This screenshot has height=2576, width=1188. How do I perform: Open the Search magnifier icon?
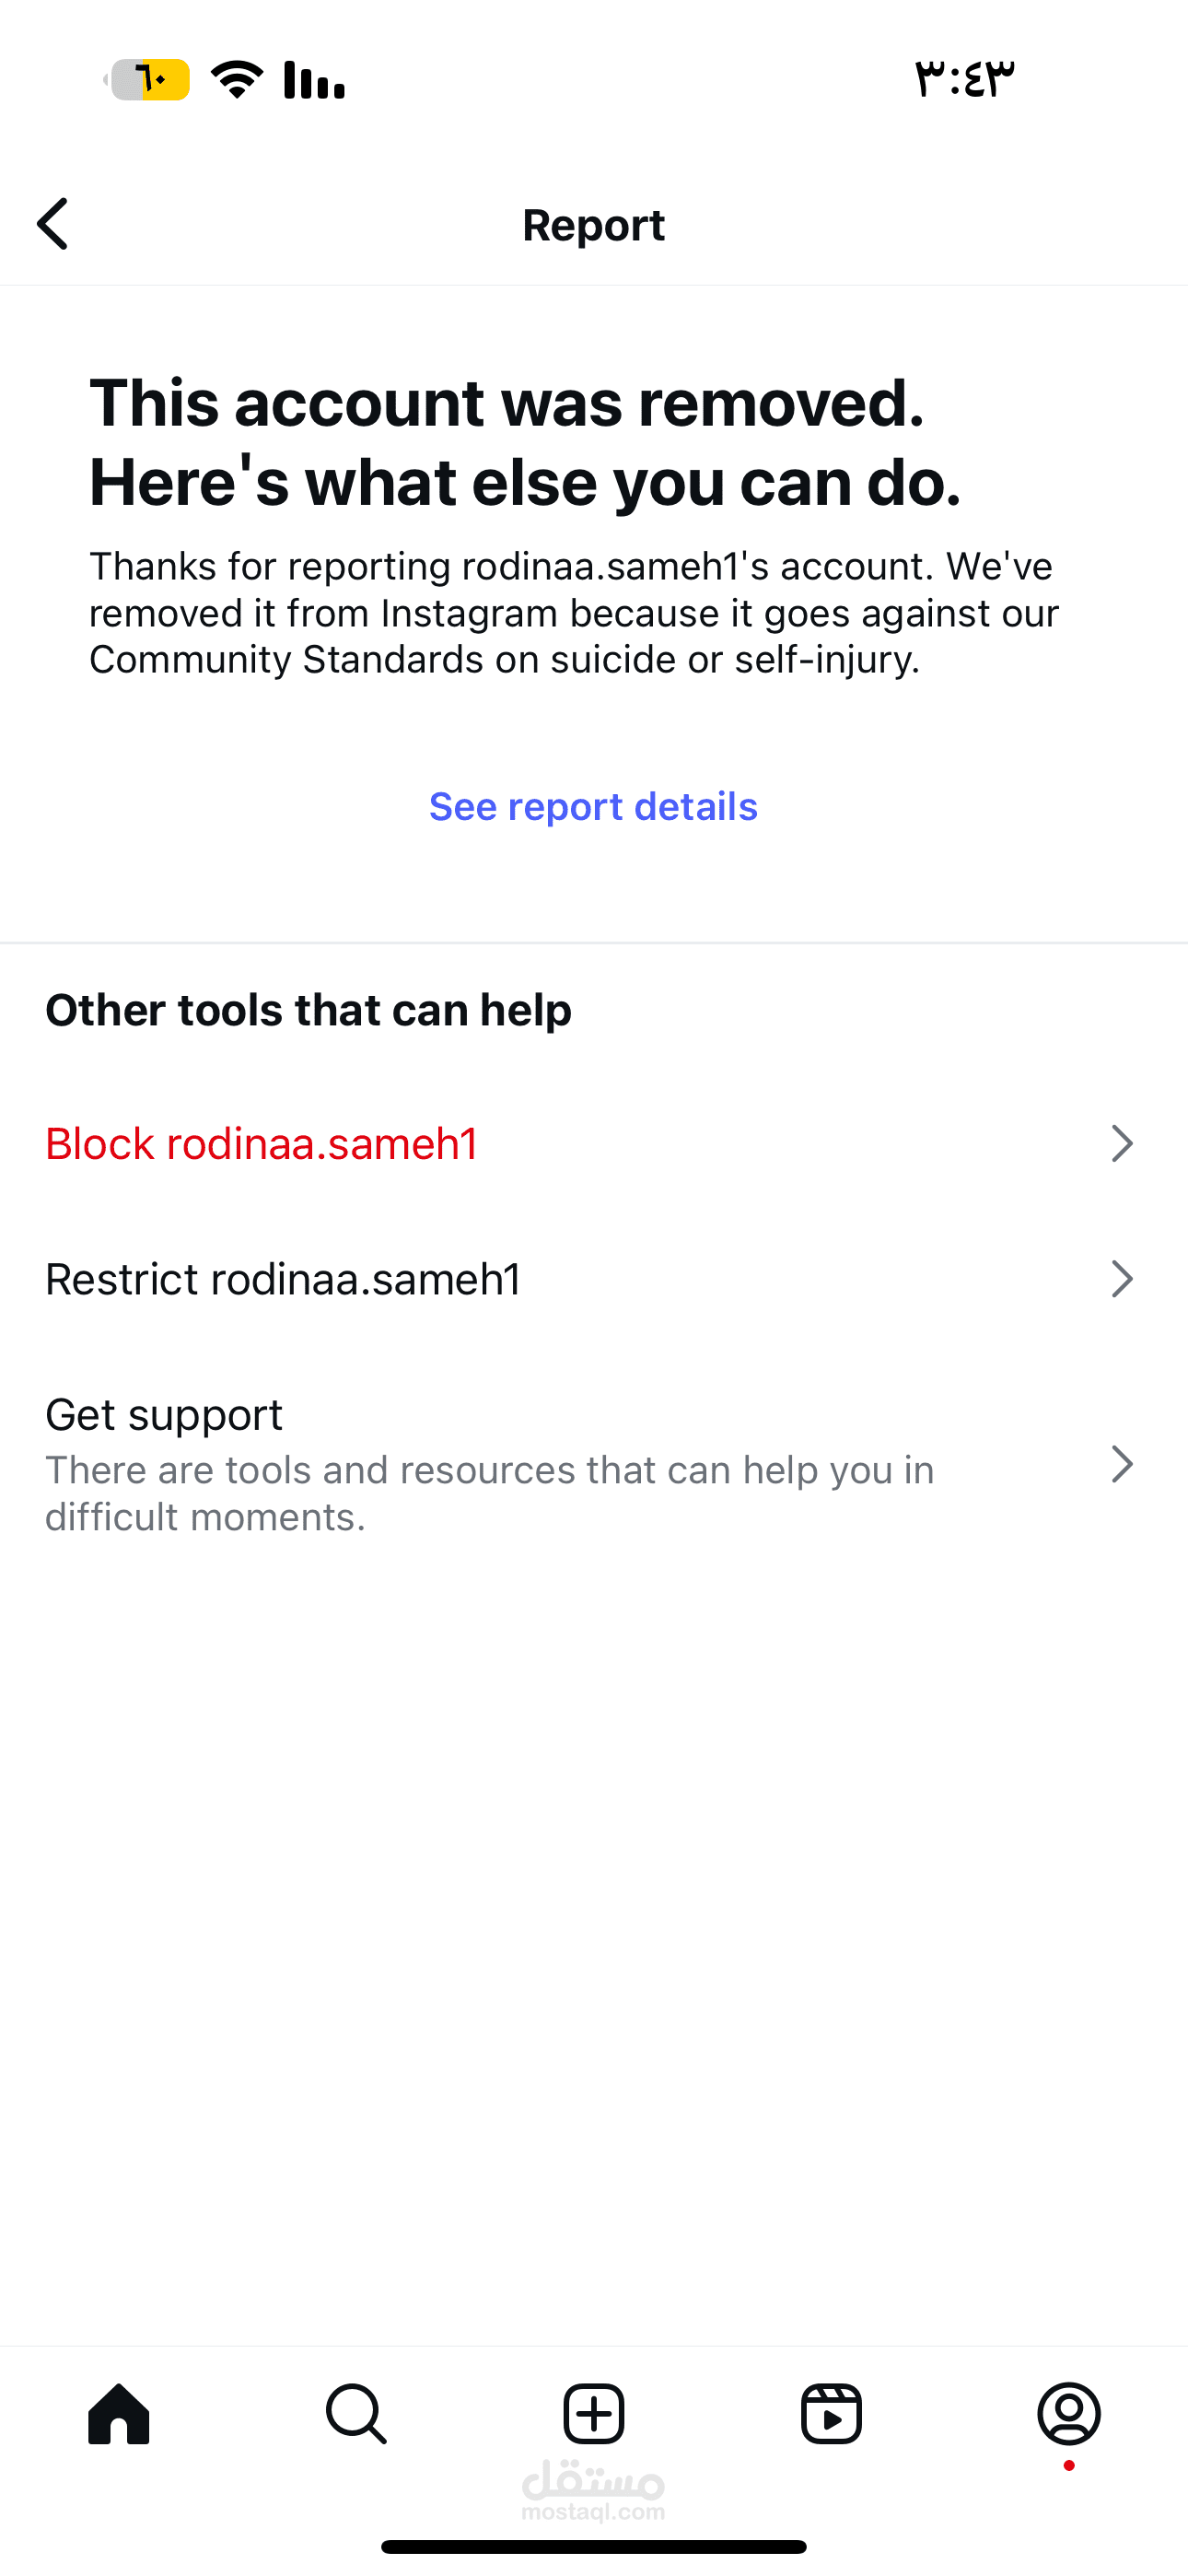356,2414
